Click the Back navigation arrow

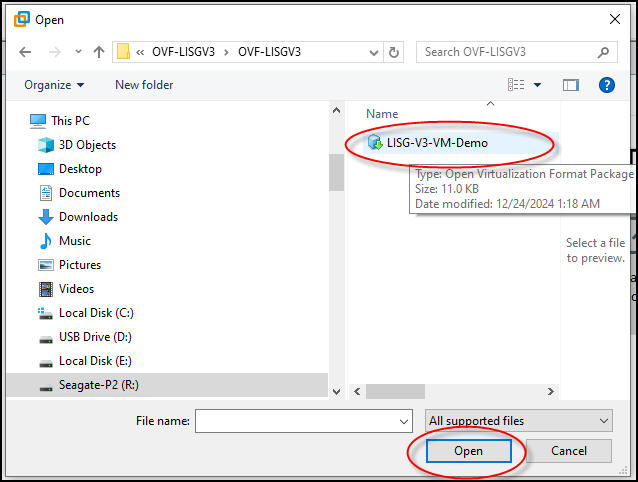[x=25, y=52]
